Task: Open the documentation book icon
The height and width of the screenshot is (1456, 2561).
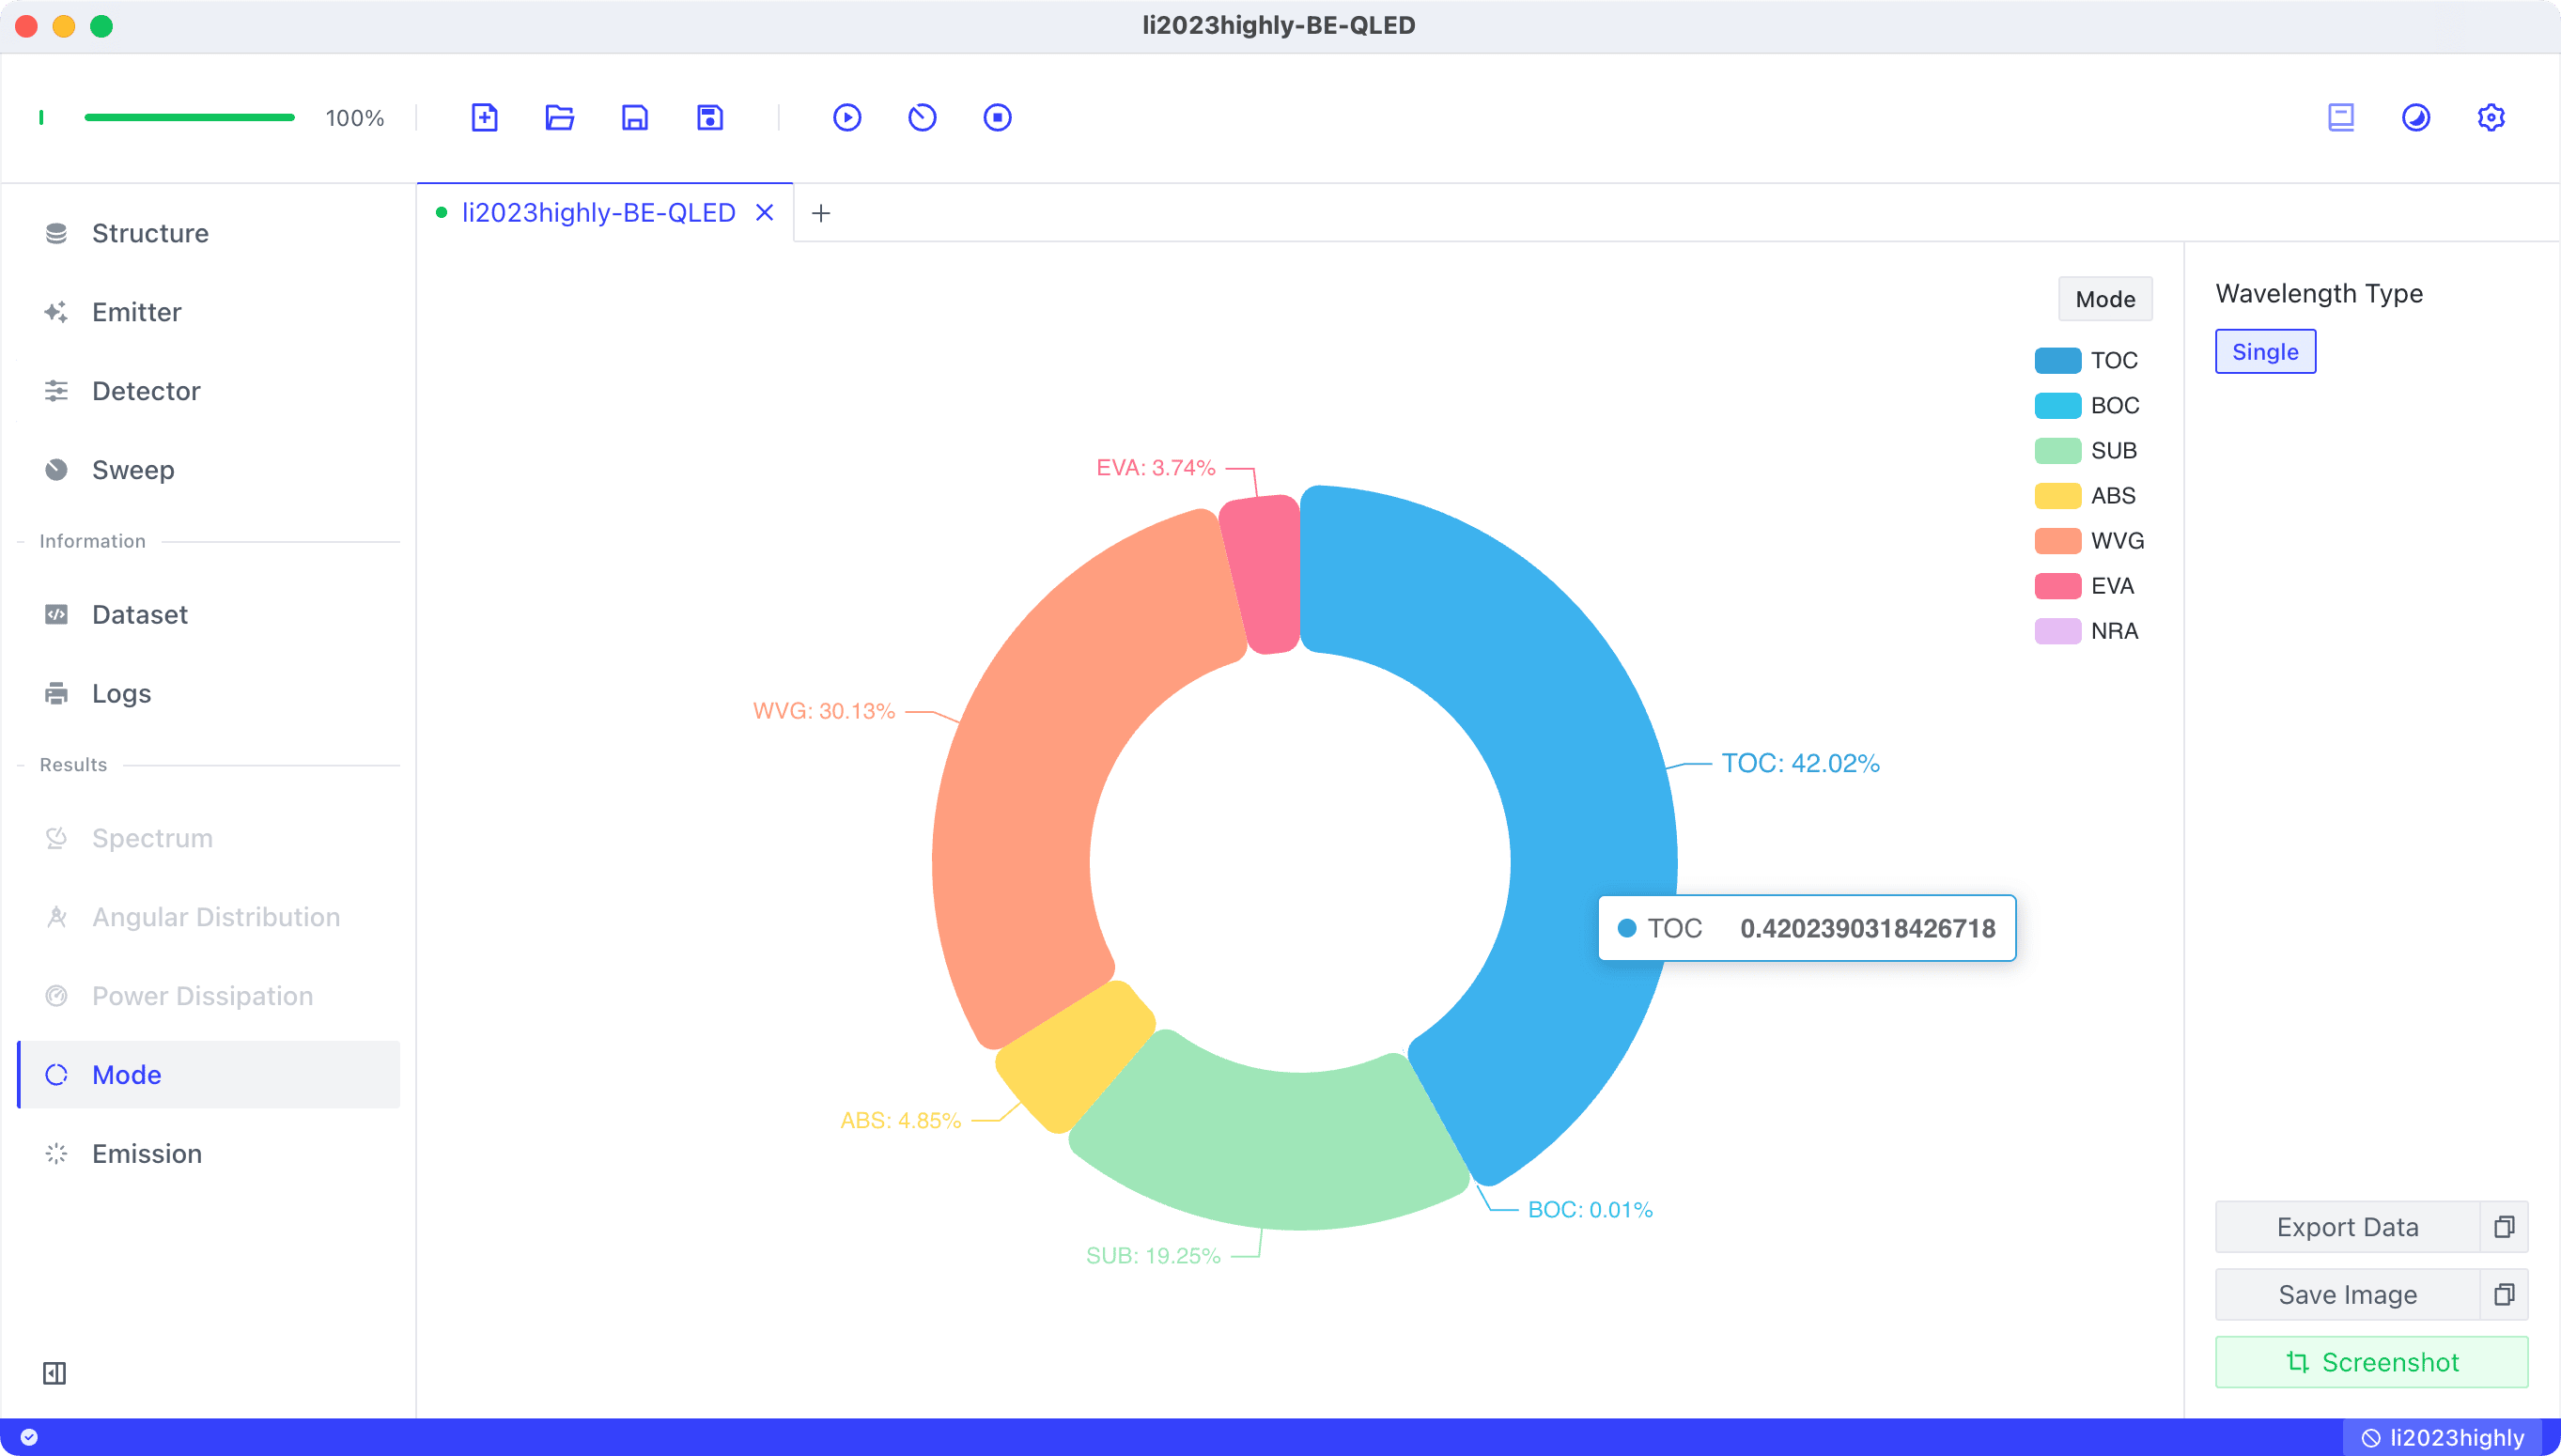Action: pyautogui.click(x=2341, y=117)
